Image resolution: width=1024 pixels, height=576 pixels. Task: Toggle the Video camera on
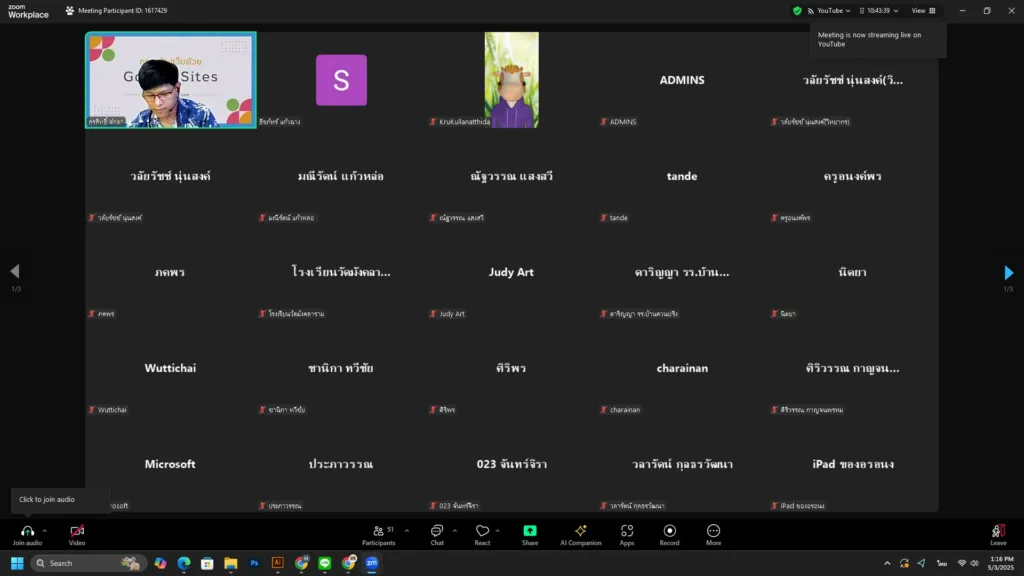(77, 533)
